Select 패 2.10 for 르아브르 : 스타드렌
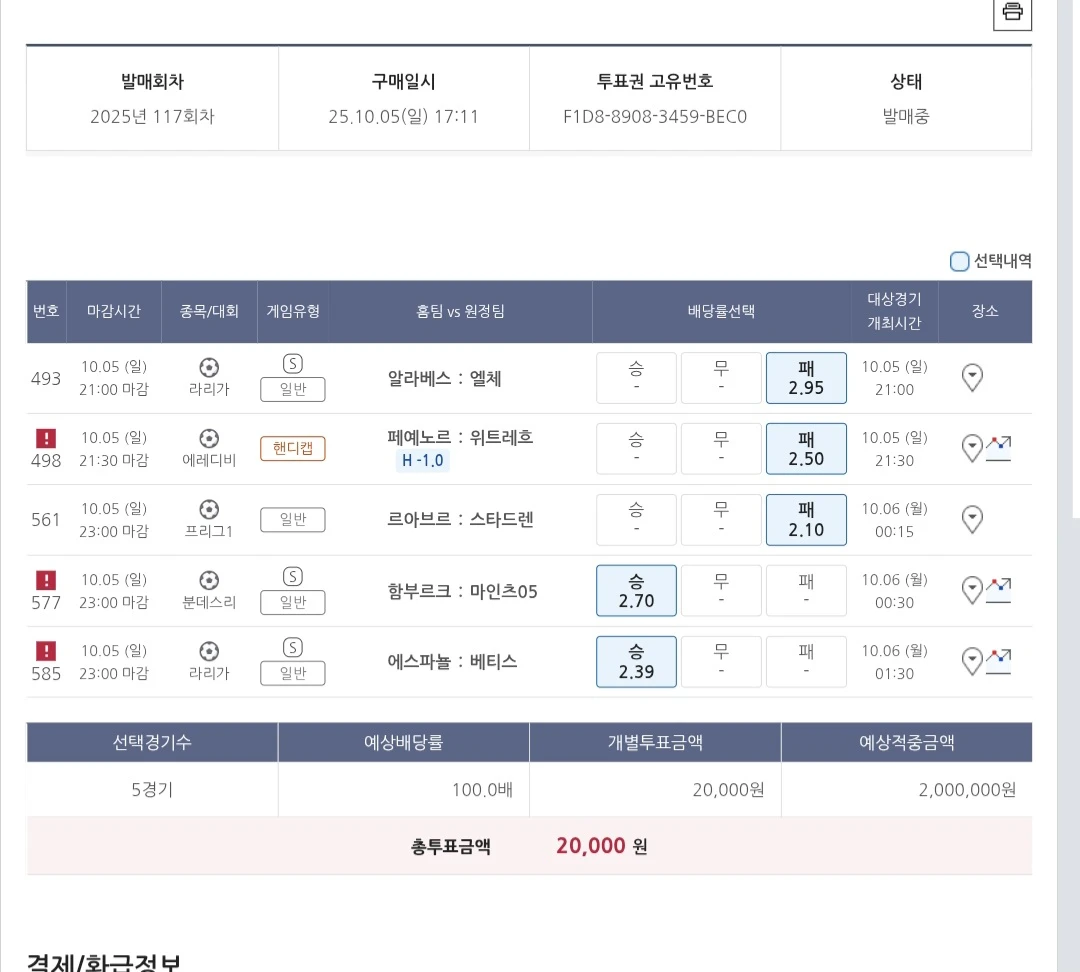The width and height of the screenshot is (1080, 972). [x=806, y=520]
